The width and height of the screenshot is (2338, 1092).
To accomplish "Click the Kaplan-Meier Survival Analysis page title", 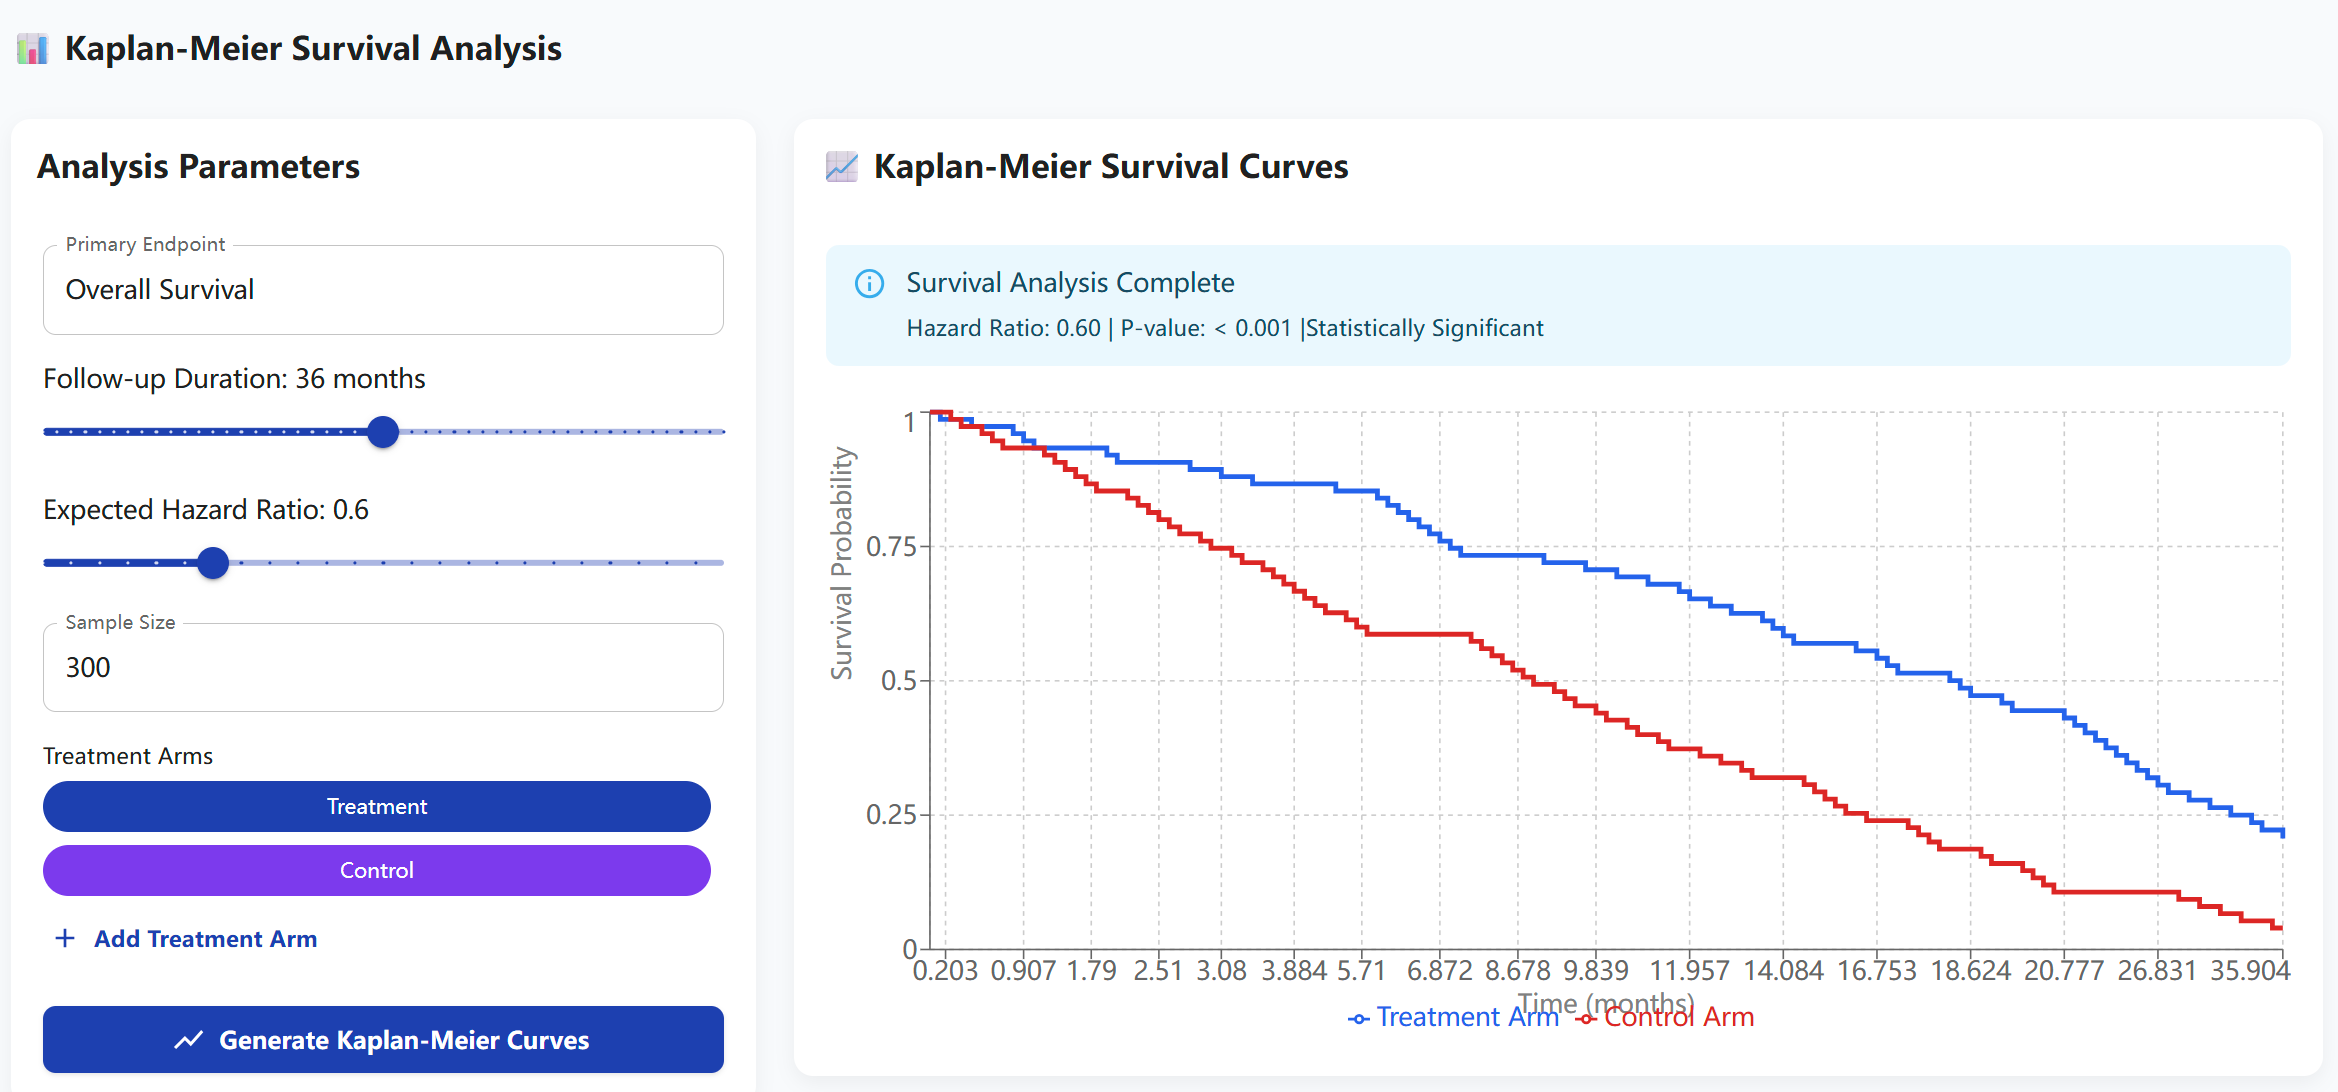I will click(x=313, y=48).
